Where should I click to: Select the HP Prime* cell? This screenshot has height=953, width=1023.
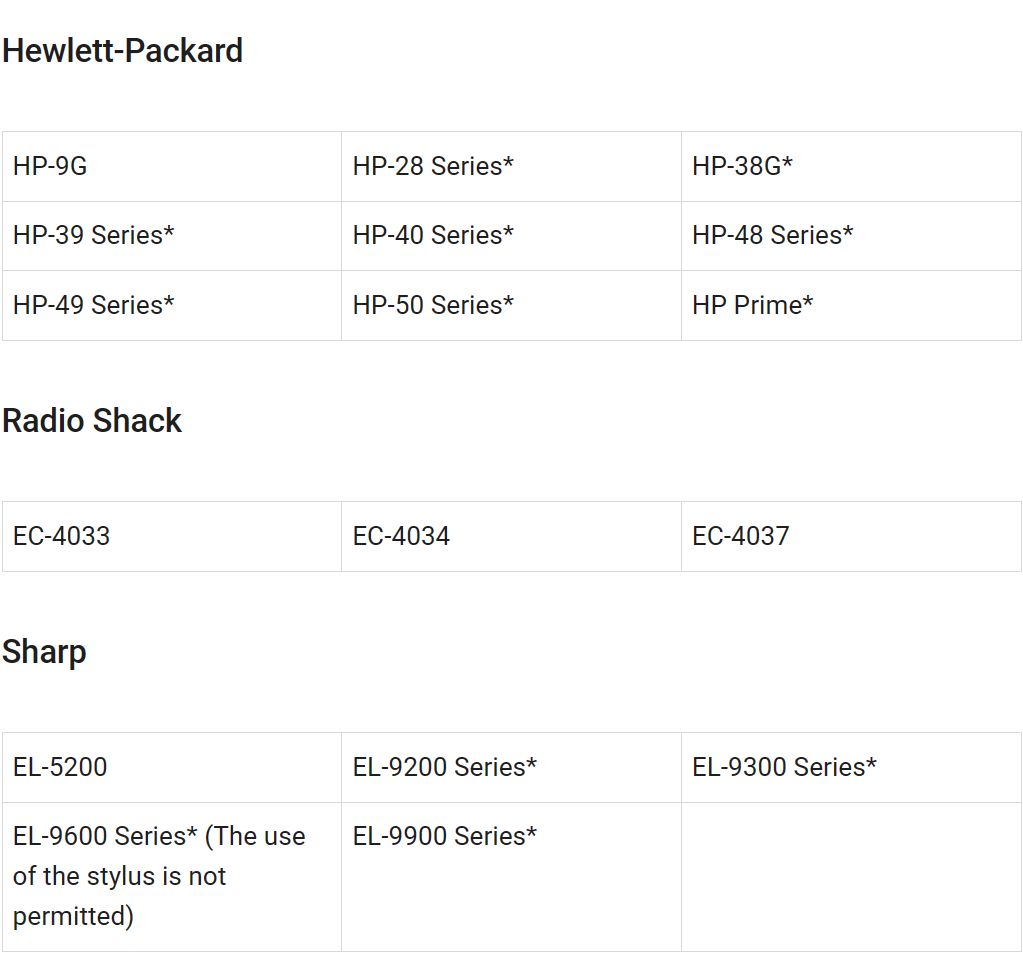(851, 305)
